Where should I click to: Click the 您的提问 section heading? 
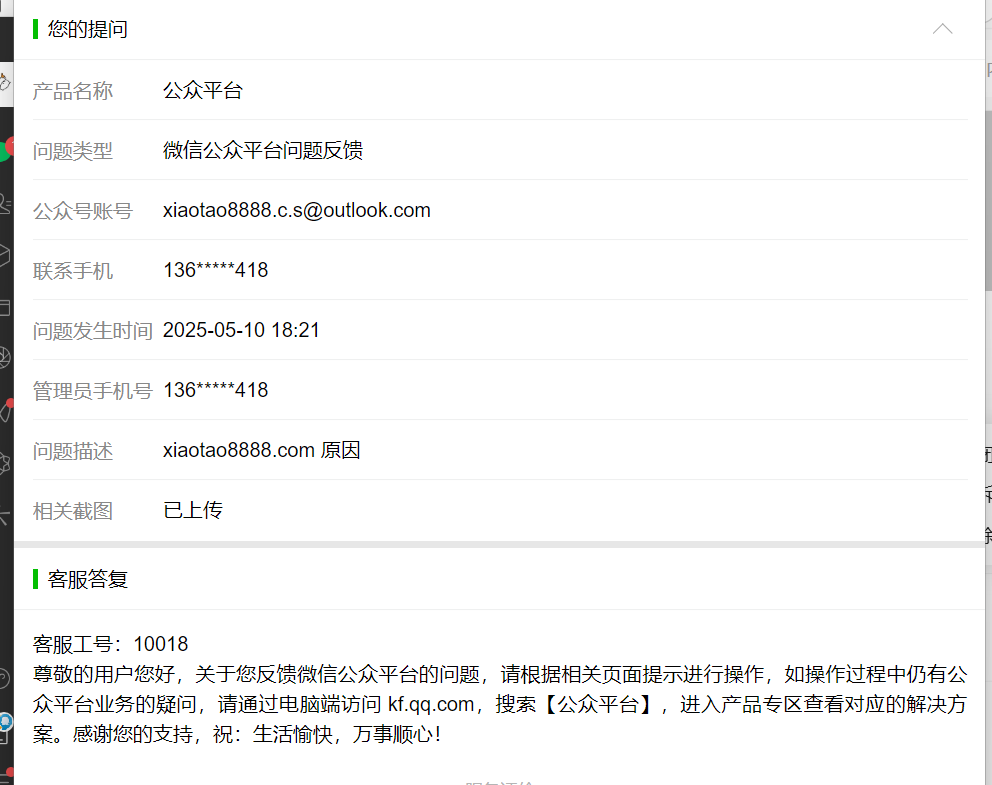tap(87, 29)
